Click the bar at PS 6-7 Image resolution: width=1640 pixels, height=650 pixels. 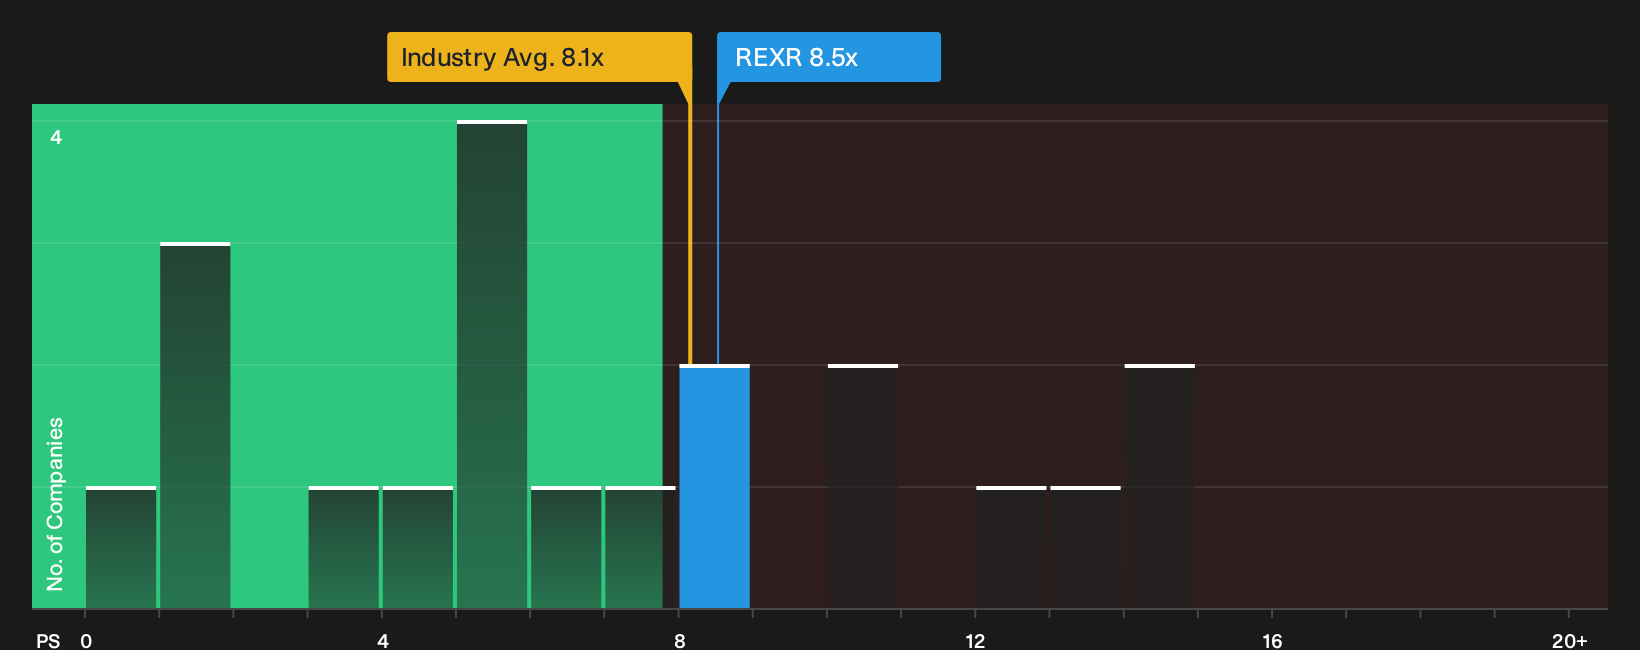[566, 548]
